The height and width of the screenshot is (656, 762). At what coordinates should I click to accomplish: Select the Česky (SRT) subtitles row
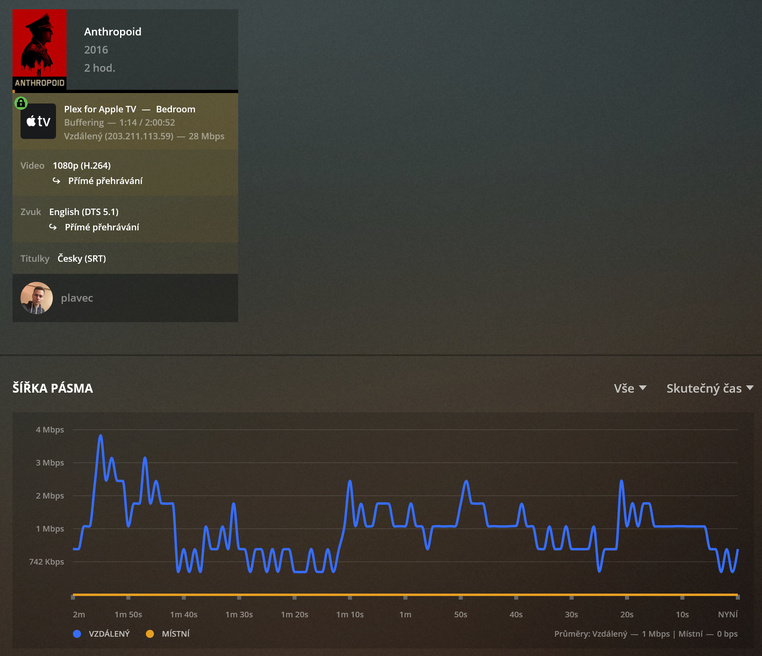coord(125,259)
